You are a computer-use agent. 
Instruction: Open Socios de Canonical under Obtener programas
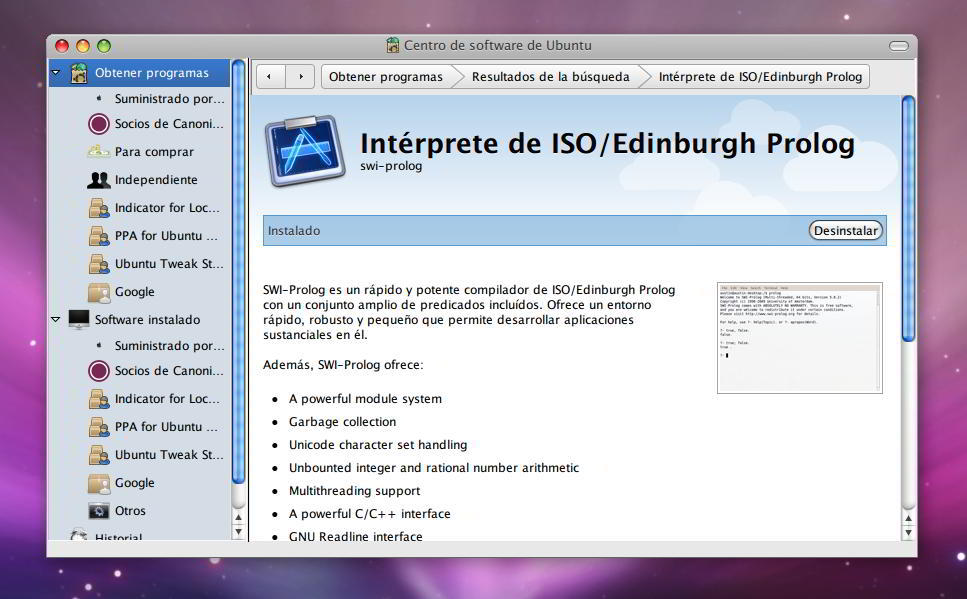click(168, 124)
